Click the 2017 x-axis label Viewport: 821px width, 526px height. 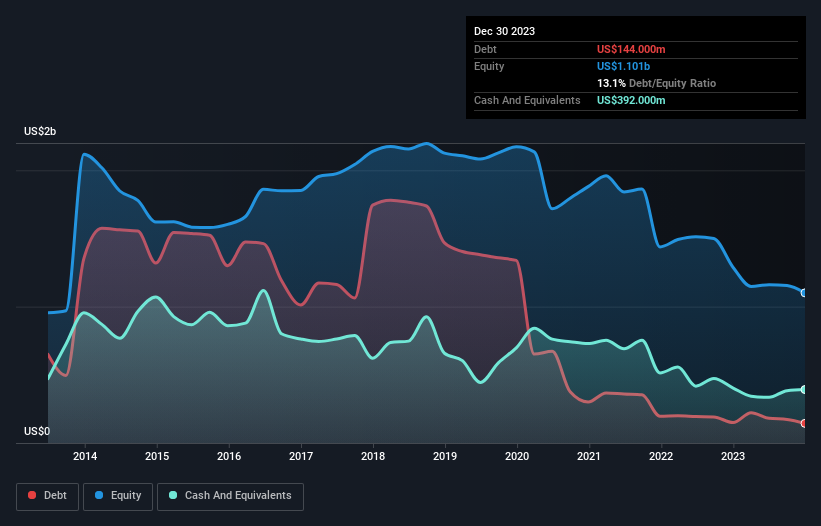click(301, 456)
